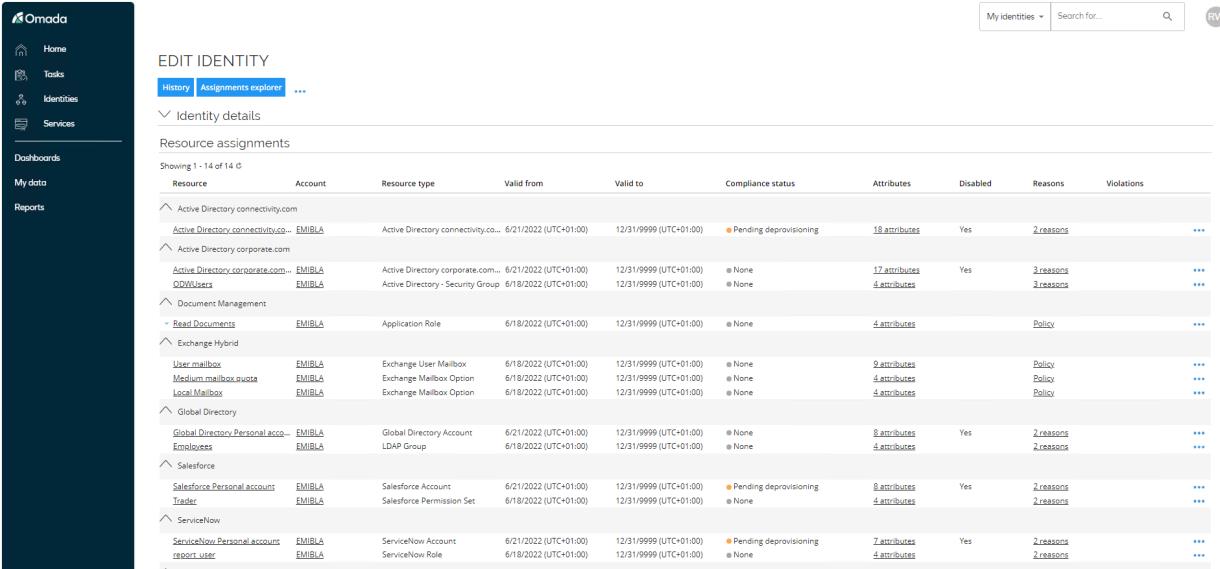
Task: Open the 7 attributes link
Action: (x=894, y=541)
